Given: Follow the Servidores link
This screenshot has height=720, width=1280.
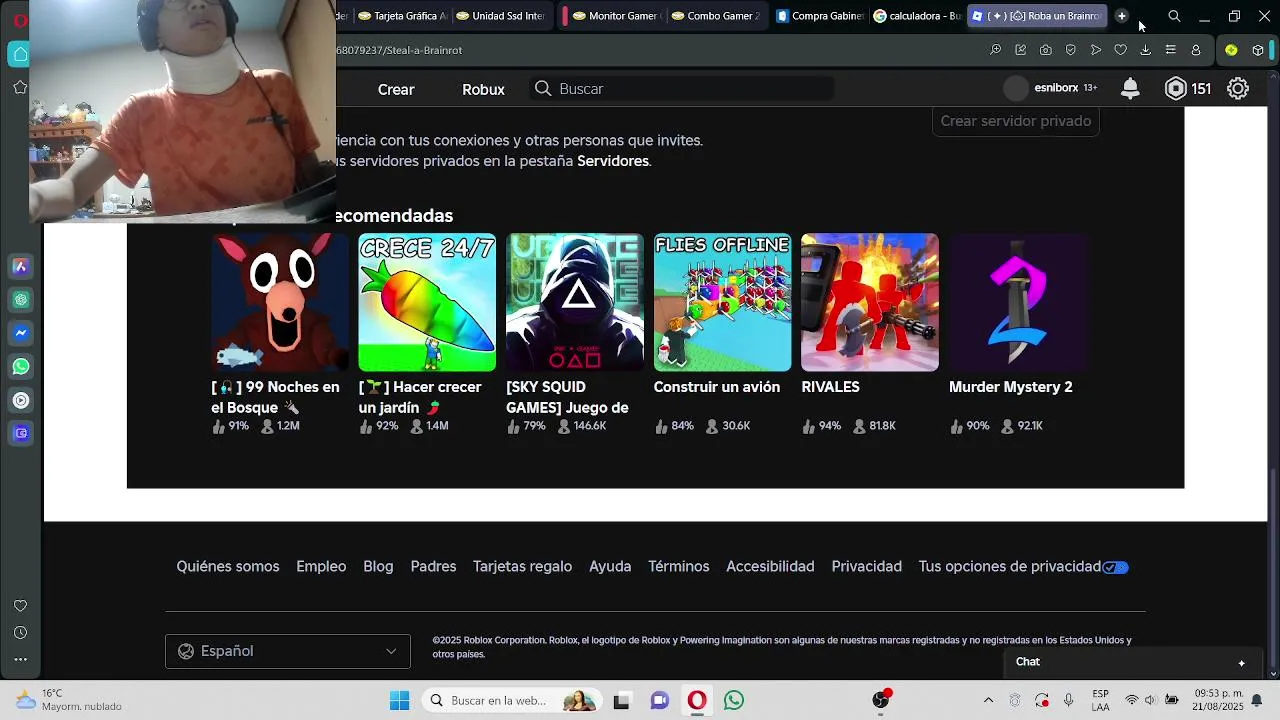Looking at the screenshot, I should [613, 161].
